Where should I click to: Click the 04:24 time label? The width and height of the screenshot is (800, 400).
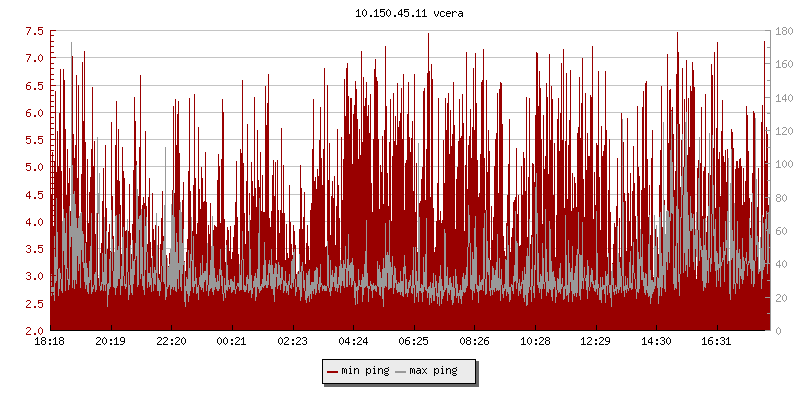coord(353,341)
